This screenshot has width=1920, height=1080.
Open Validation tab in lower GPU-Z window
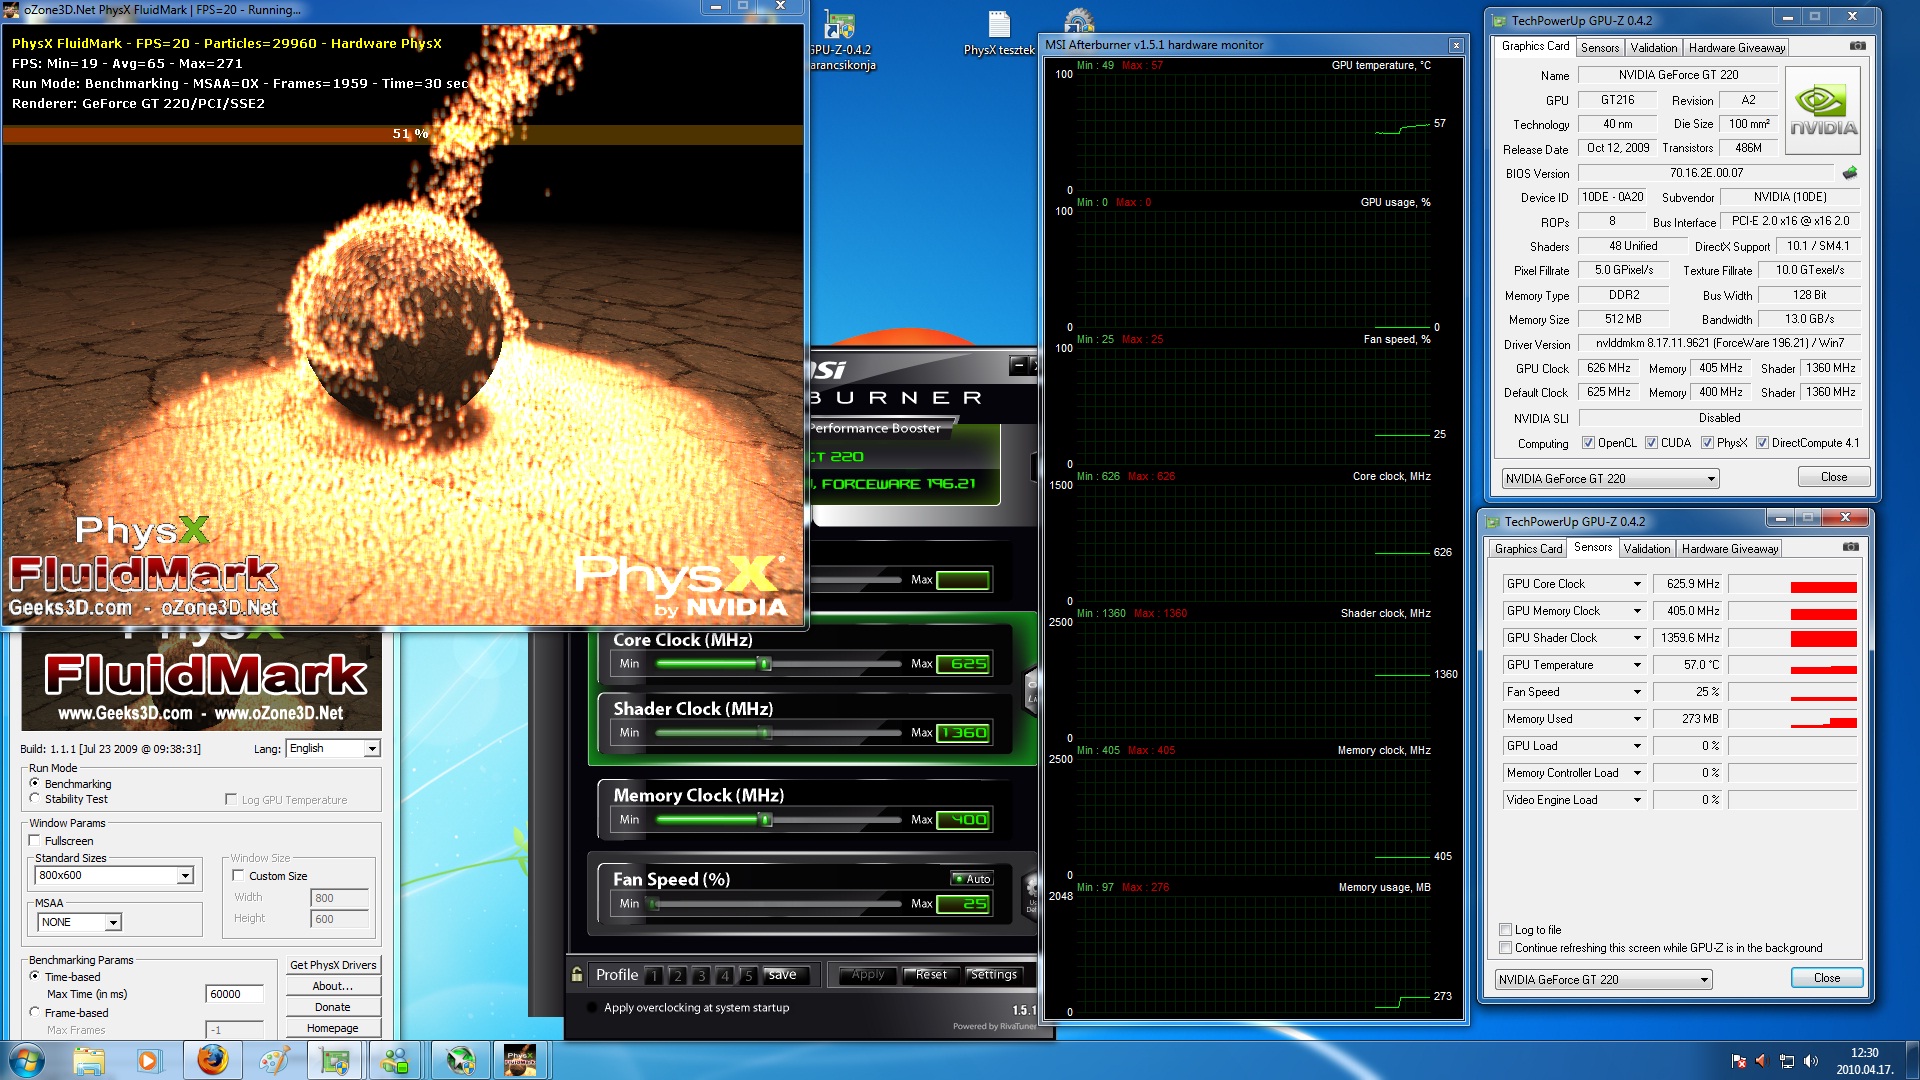pos(1646,549)
